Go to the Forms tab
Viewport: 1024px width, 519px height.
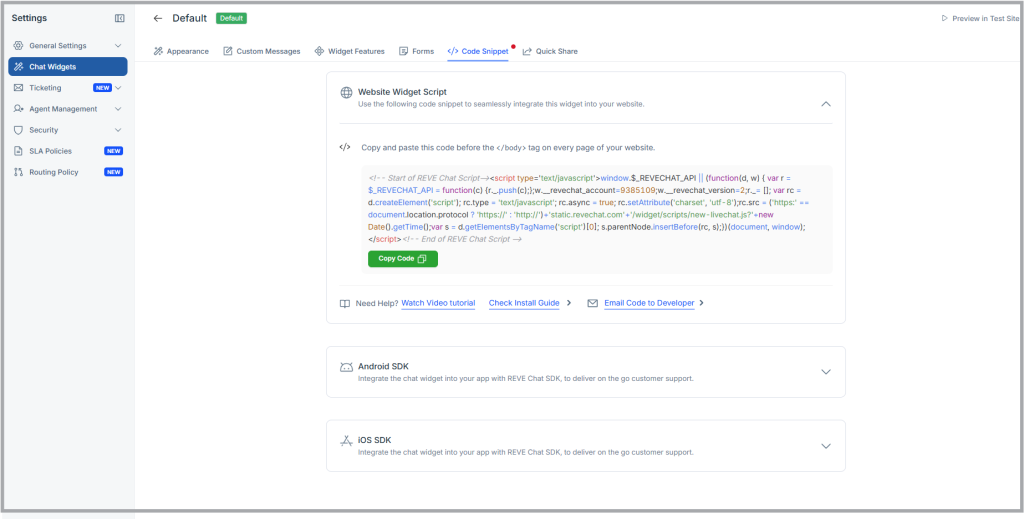point(417,51)
